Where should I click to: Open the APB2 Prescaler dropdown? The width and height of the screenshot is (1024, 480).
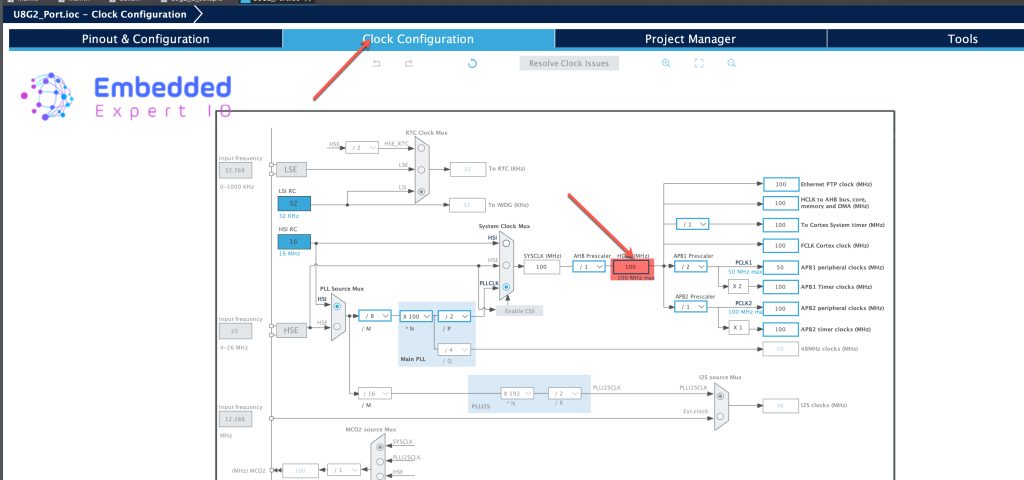691,307
